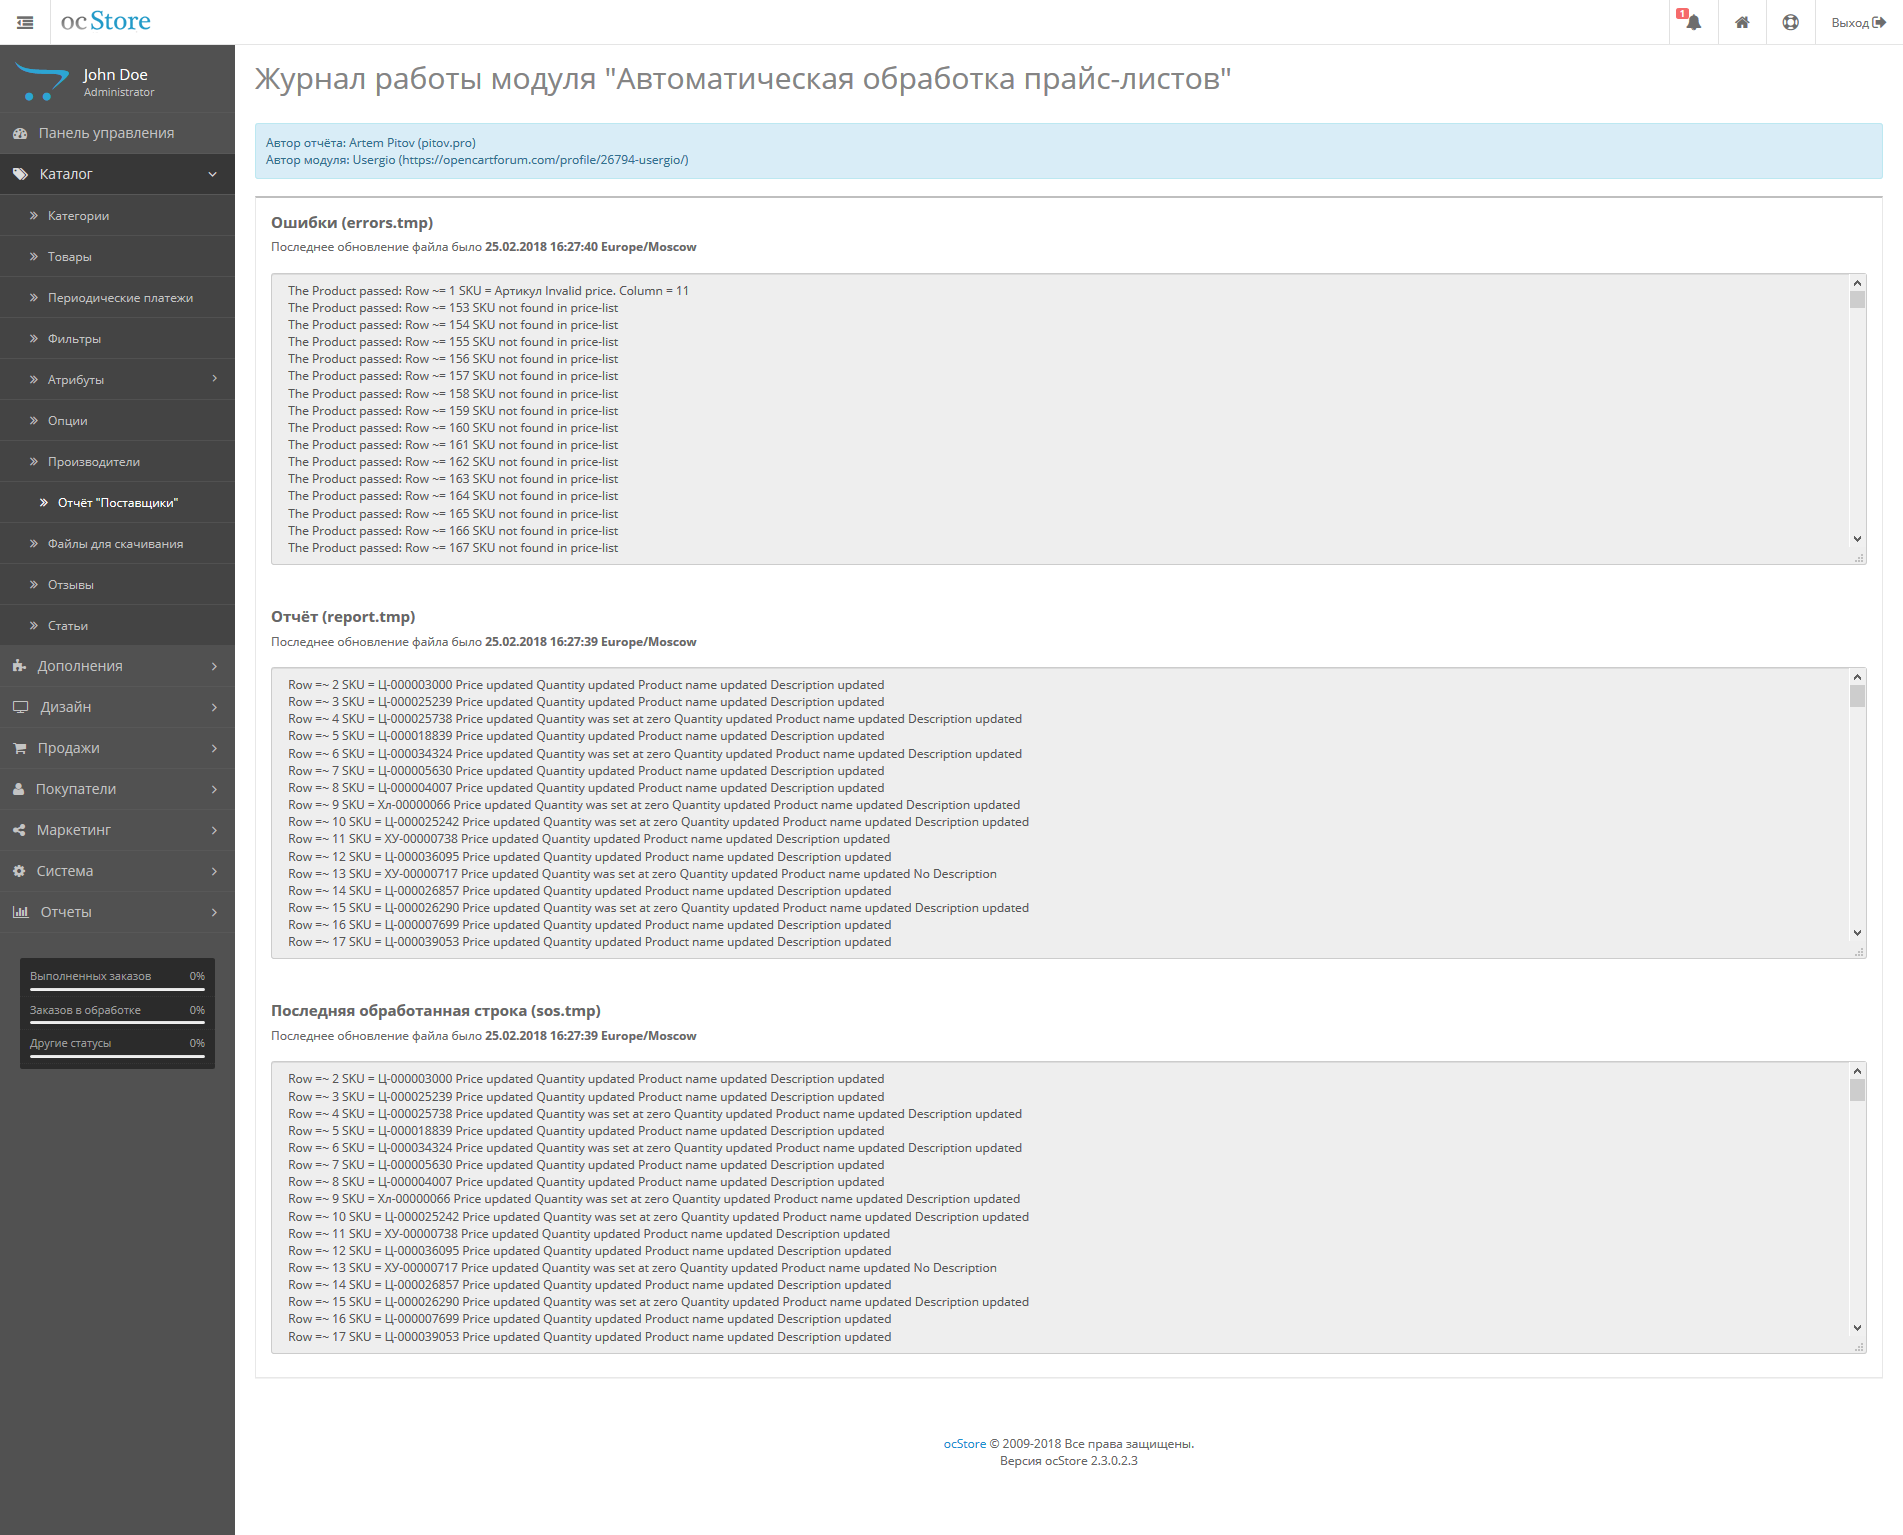This screenshot has height=1535, width=1903.
Task: Go to storefront via home icon
Action: 1742,22
